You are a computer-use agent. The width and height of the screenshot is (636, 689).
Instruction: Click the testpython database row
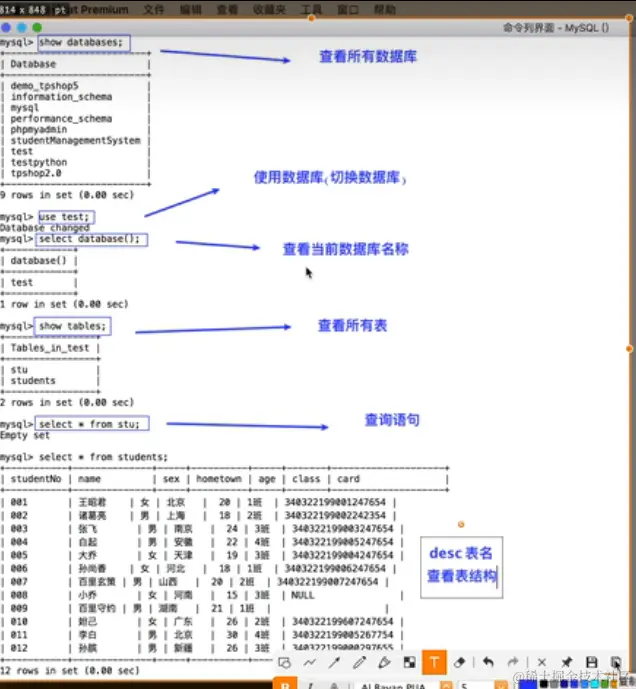[39, 162]
